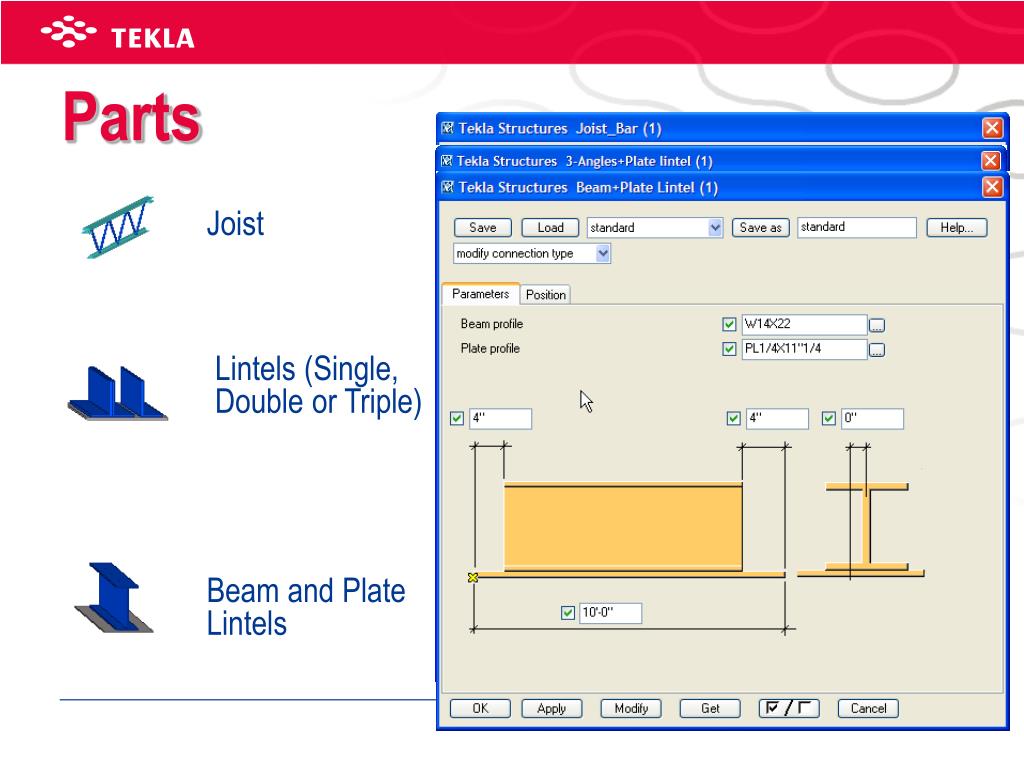Click the 0" offset field
1024x768 pixels.
click(872, 419)
